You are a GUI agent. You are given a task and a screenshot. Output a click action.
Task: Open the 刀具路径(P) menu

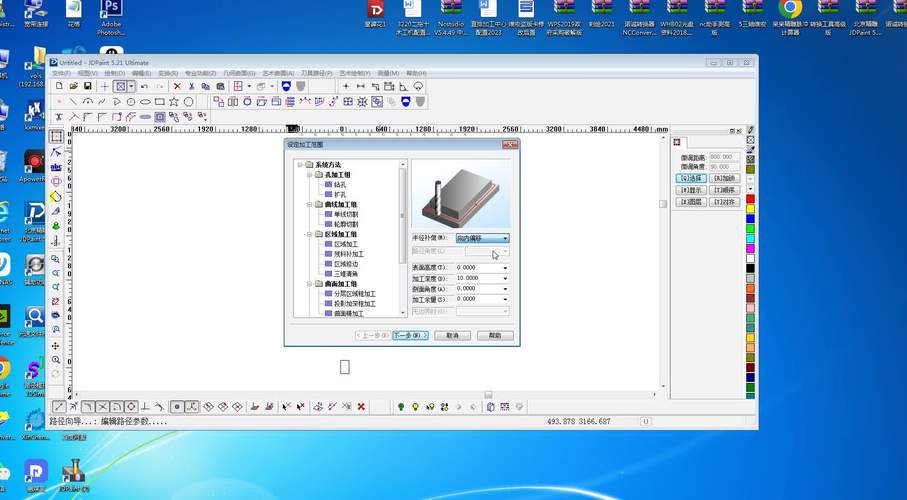coord(316,73)
